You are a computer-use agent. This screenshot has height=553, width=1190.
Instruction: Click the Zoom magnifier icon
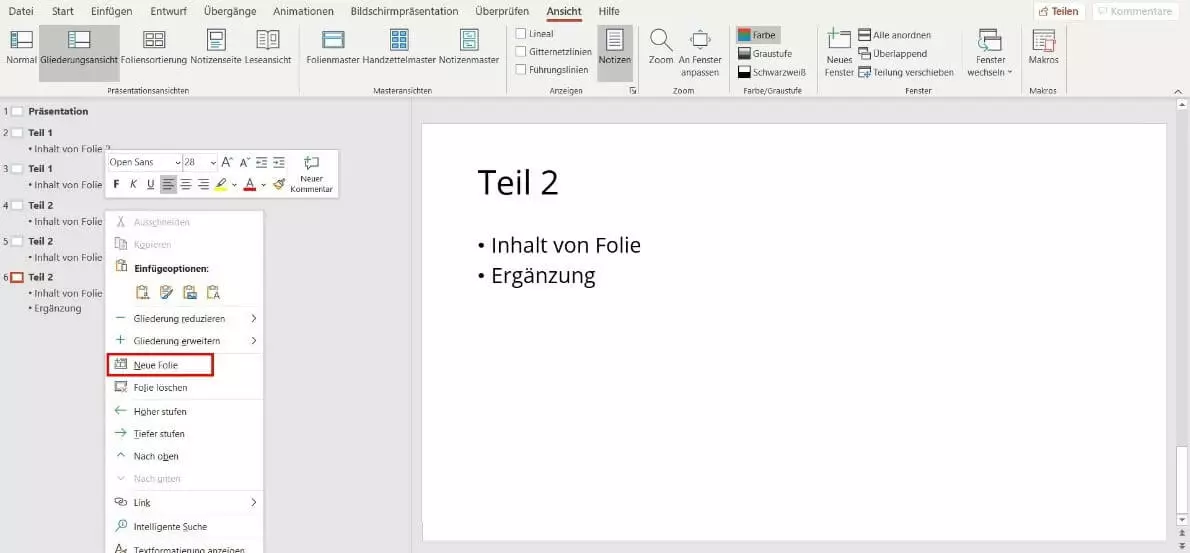660,41
